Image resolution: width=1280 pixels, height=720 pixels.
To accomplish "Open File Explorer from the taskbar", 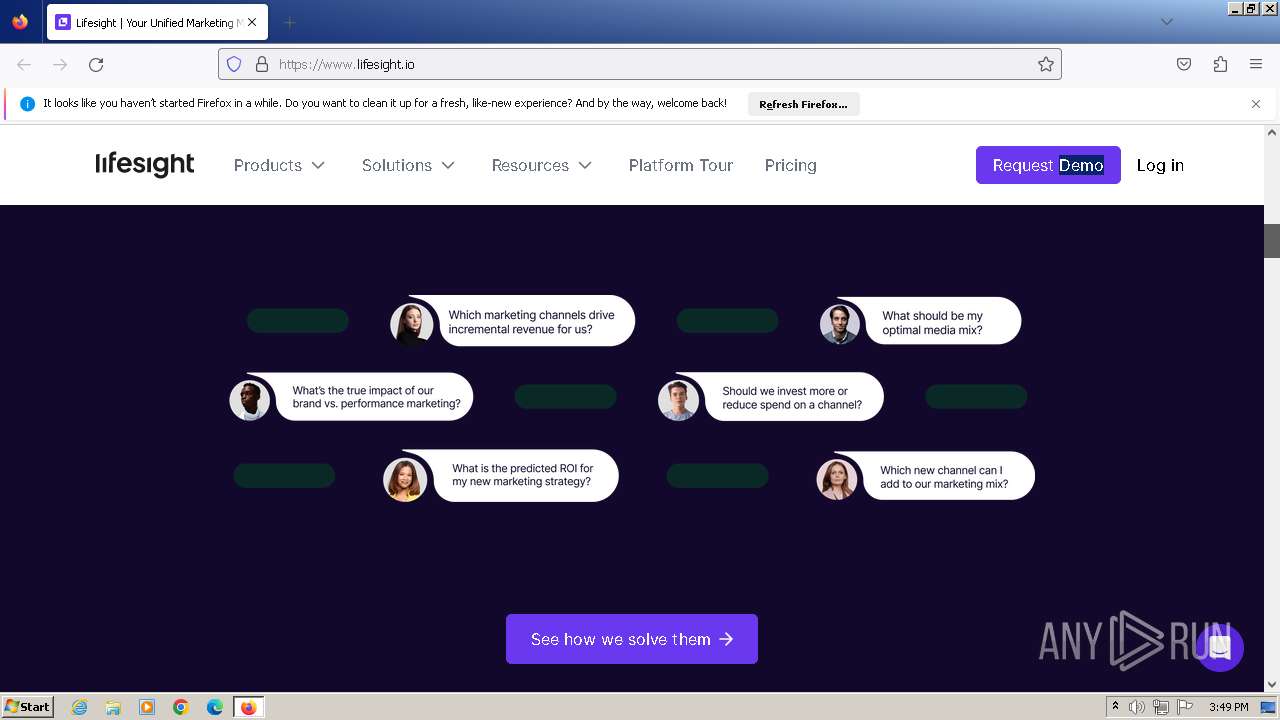I will click(113, 707).
